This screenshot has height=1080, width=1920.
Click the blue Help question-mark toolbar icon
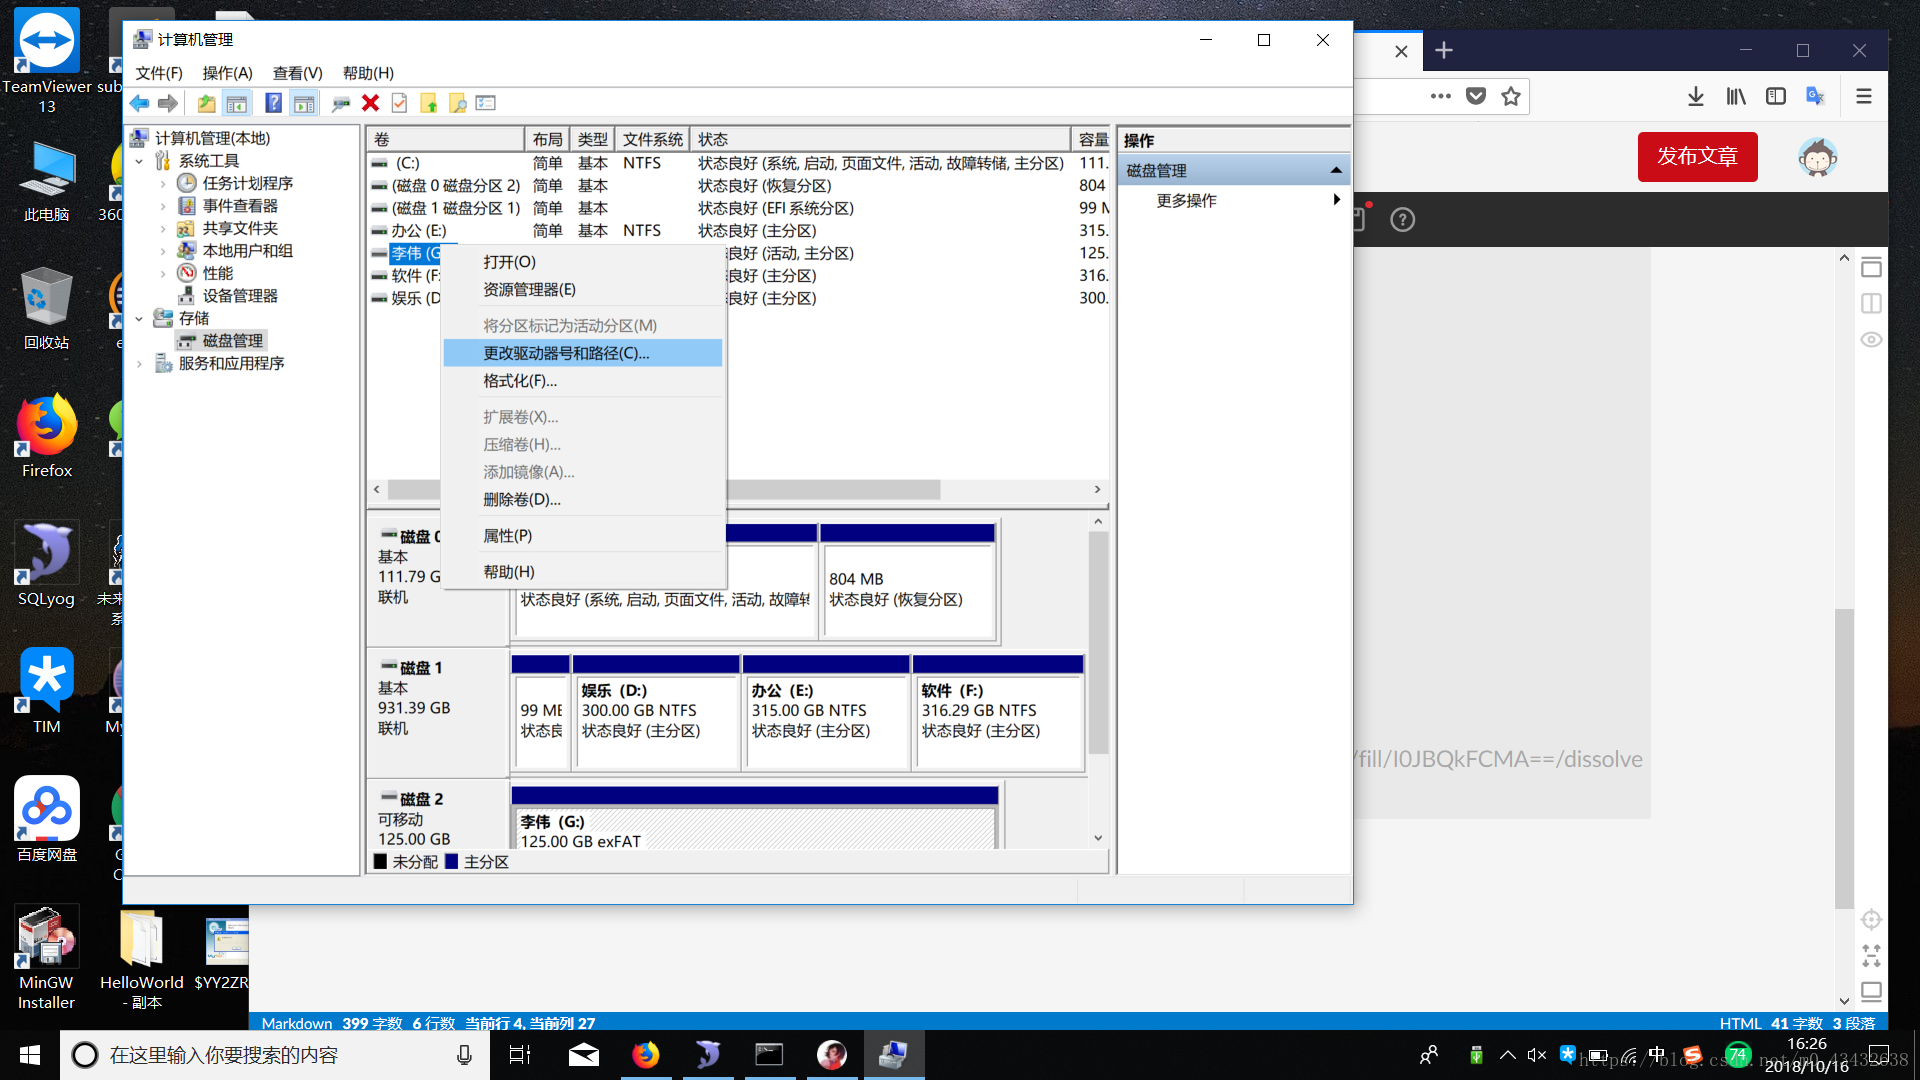[273, 103]
